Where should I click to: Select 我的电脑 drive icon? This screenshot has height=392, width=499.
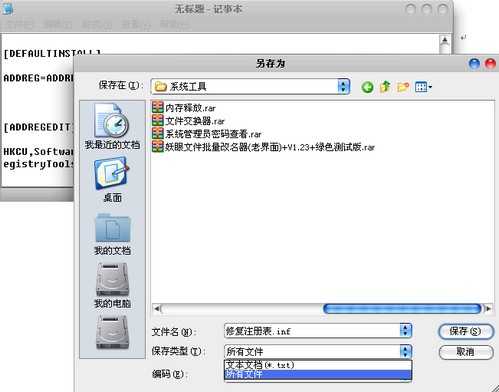(112, 286)
